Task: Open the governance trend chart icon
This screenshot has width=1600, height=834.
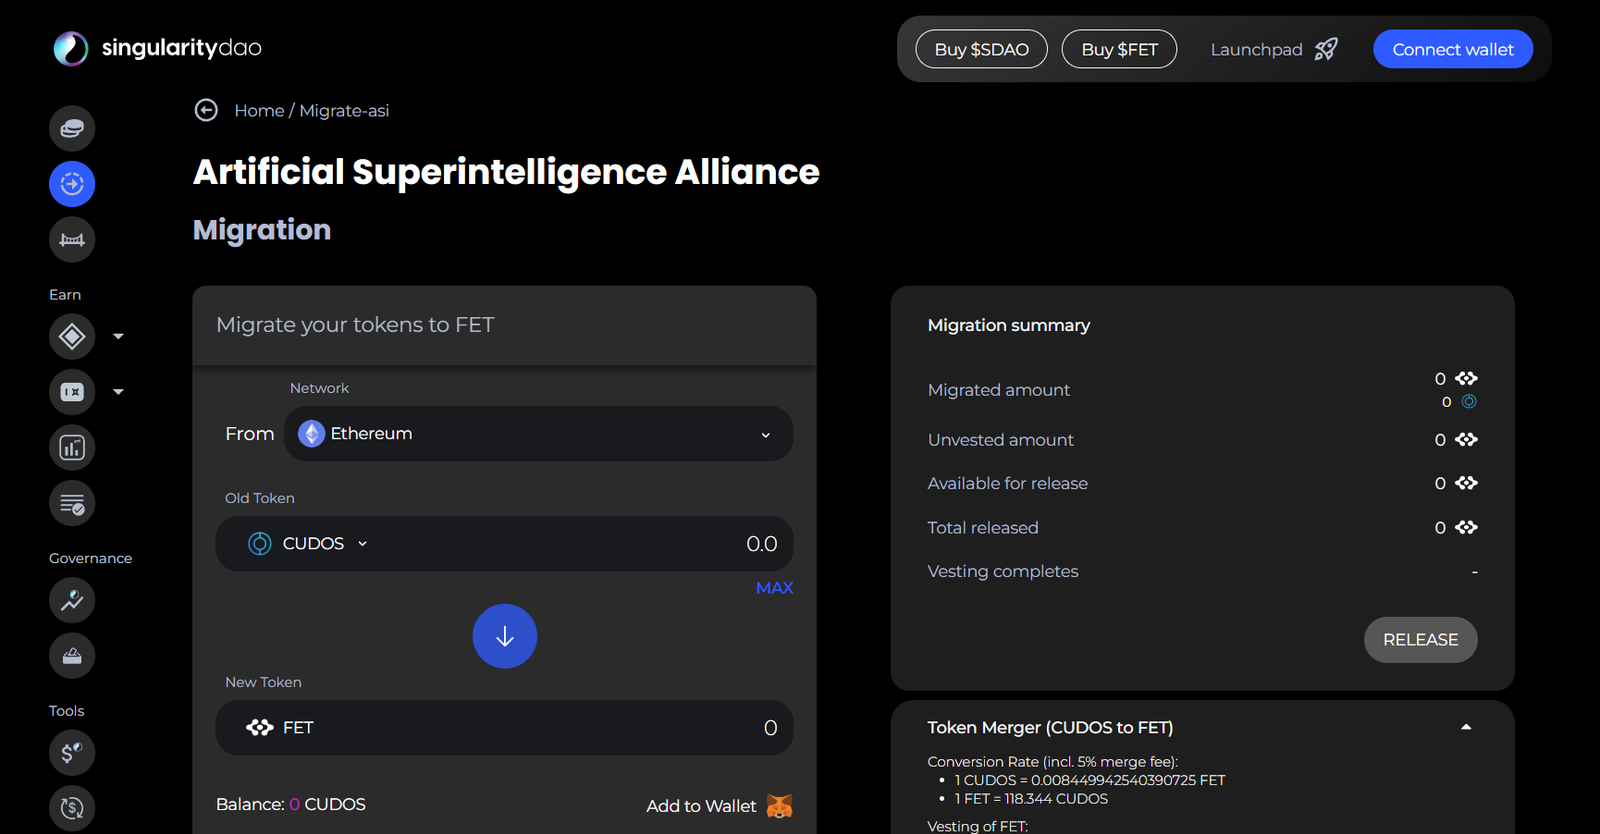Action: (72, 600)
